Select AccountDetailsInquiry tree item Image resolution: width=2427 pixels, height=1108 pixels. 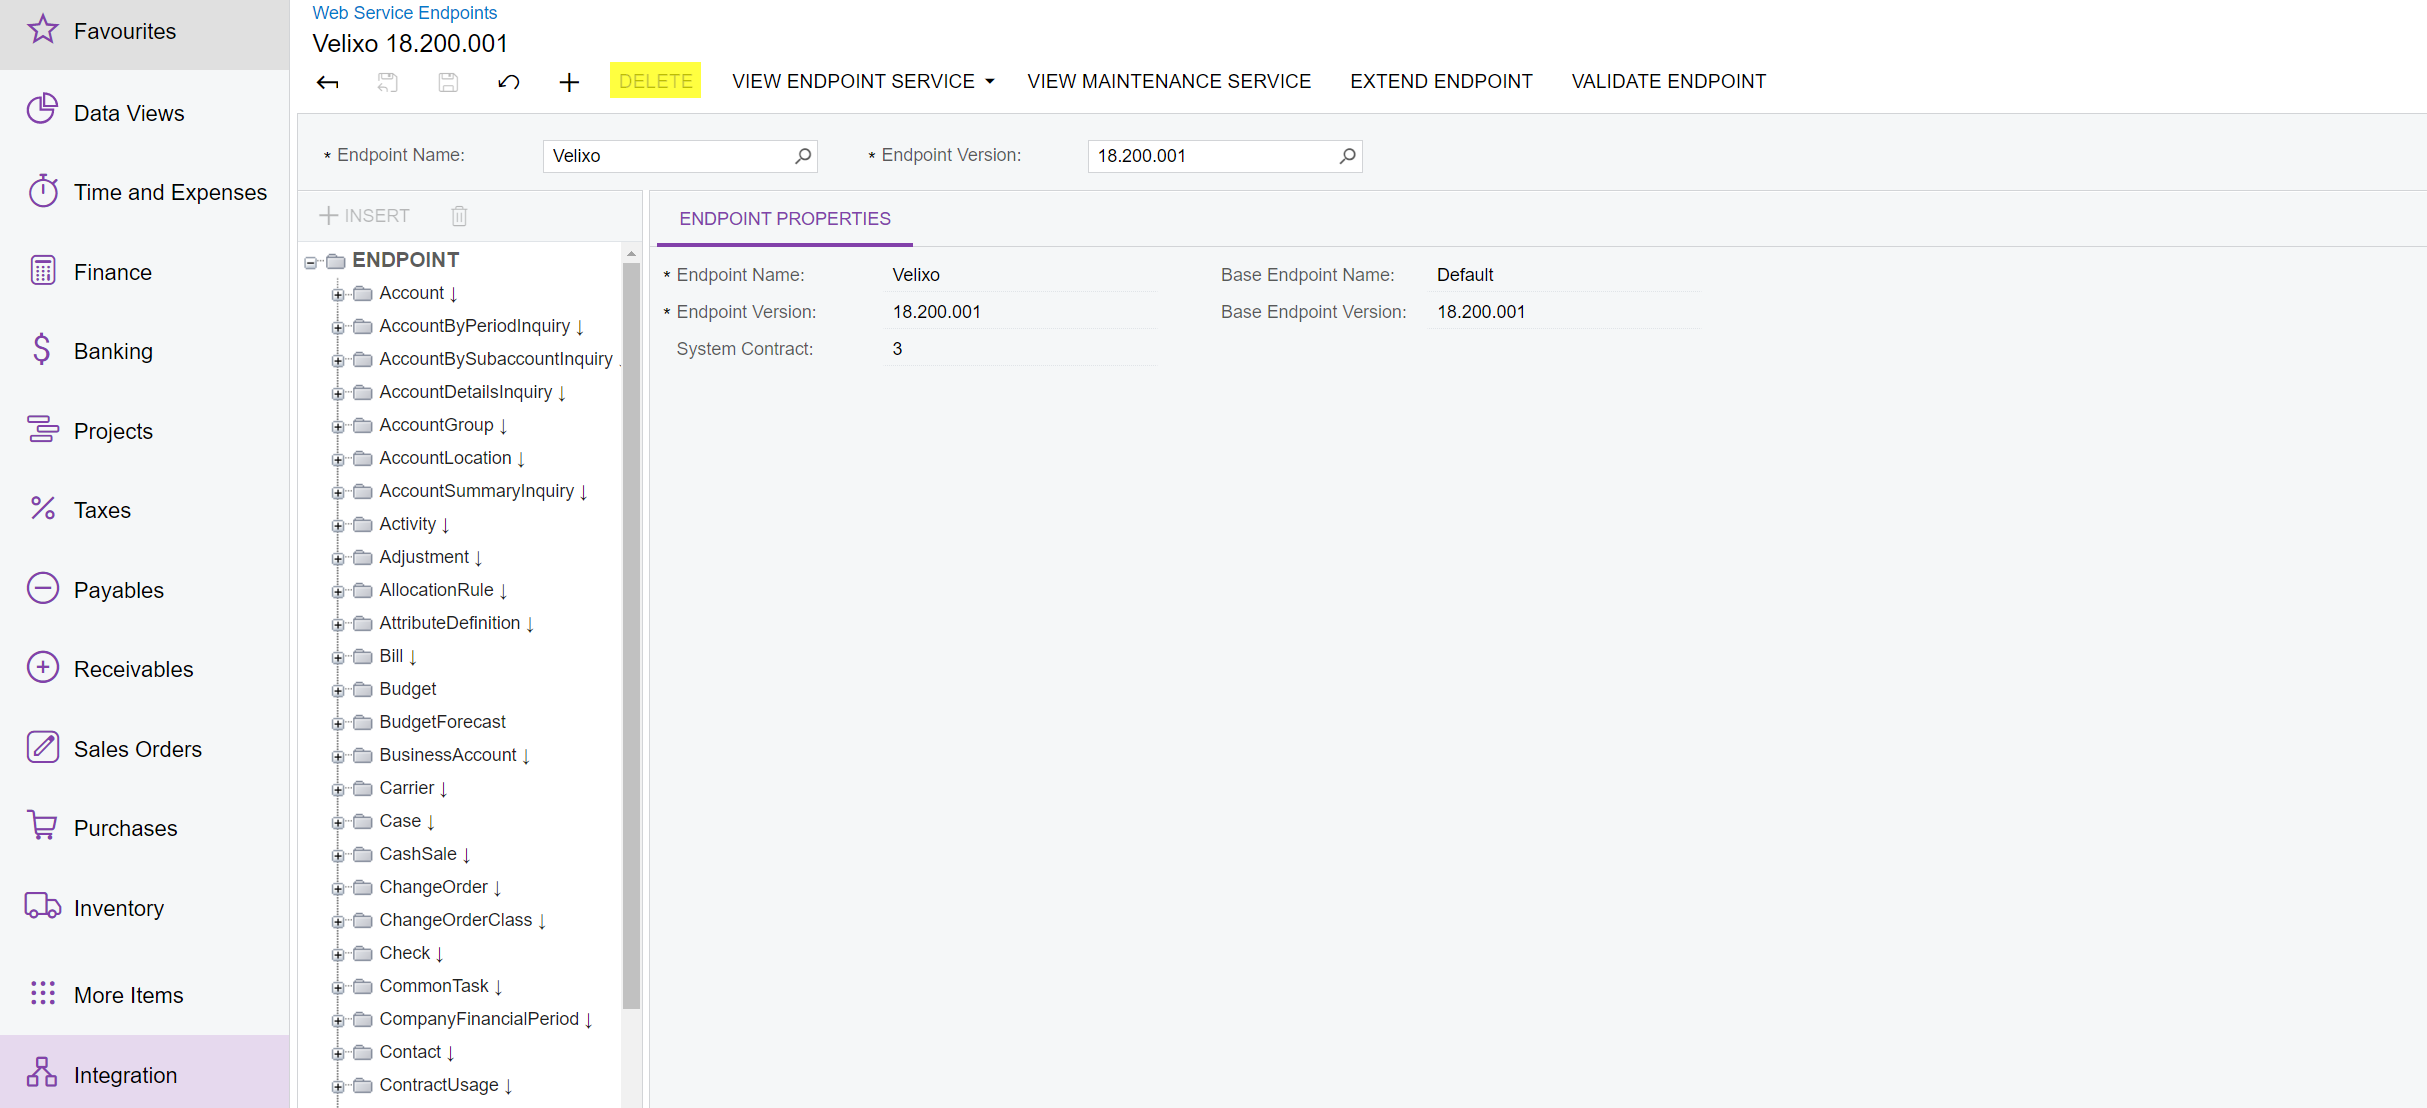pyautogui.click(x=466, y=392)
